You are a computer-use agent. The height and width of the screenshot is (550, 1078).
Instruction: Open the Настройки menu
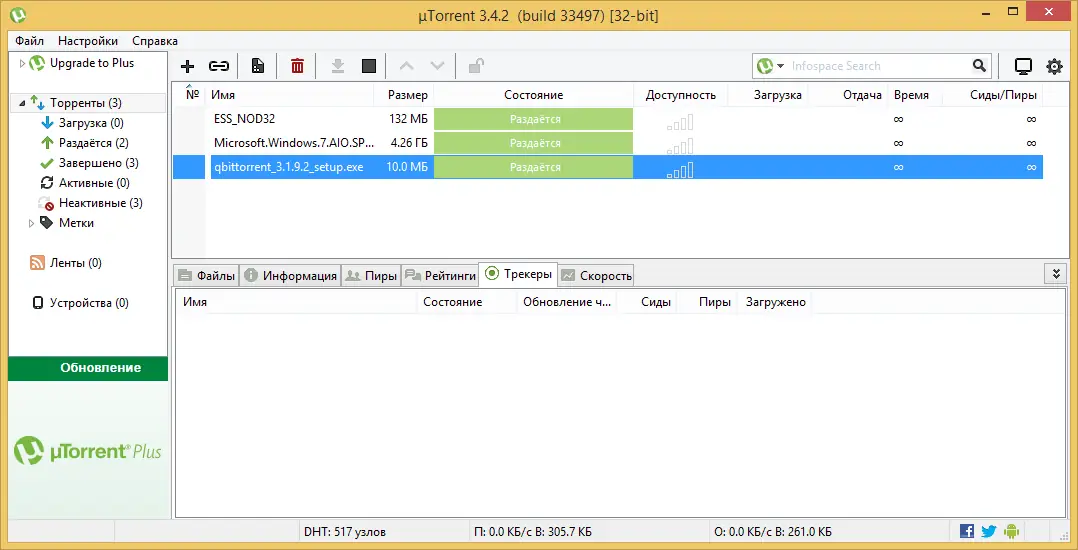88,41
